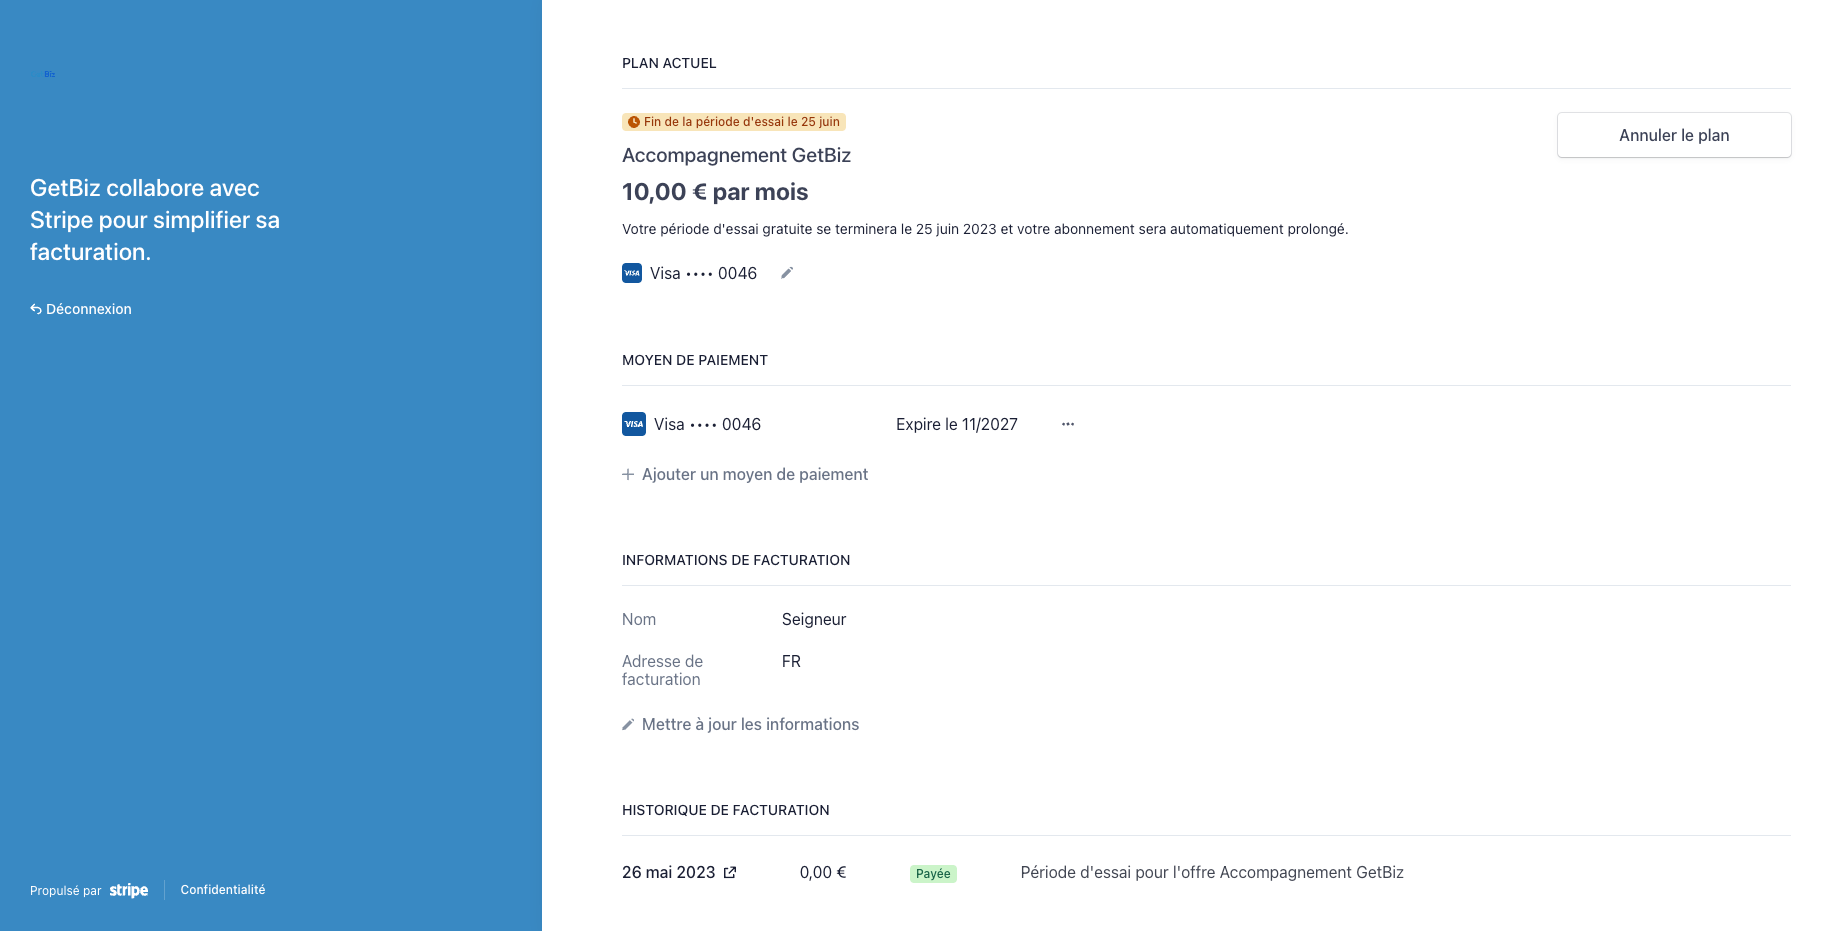Click the Annuler le plan button
Screen dimensions: 1828x931
[x=1674, y=135]
